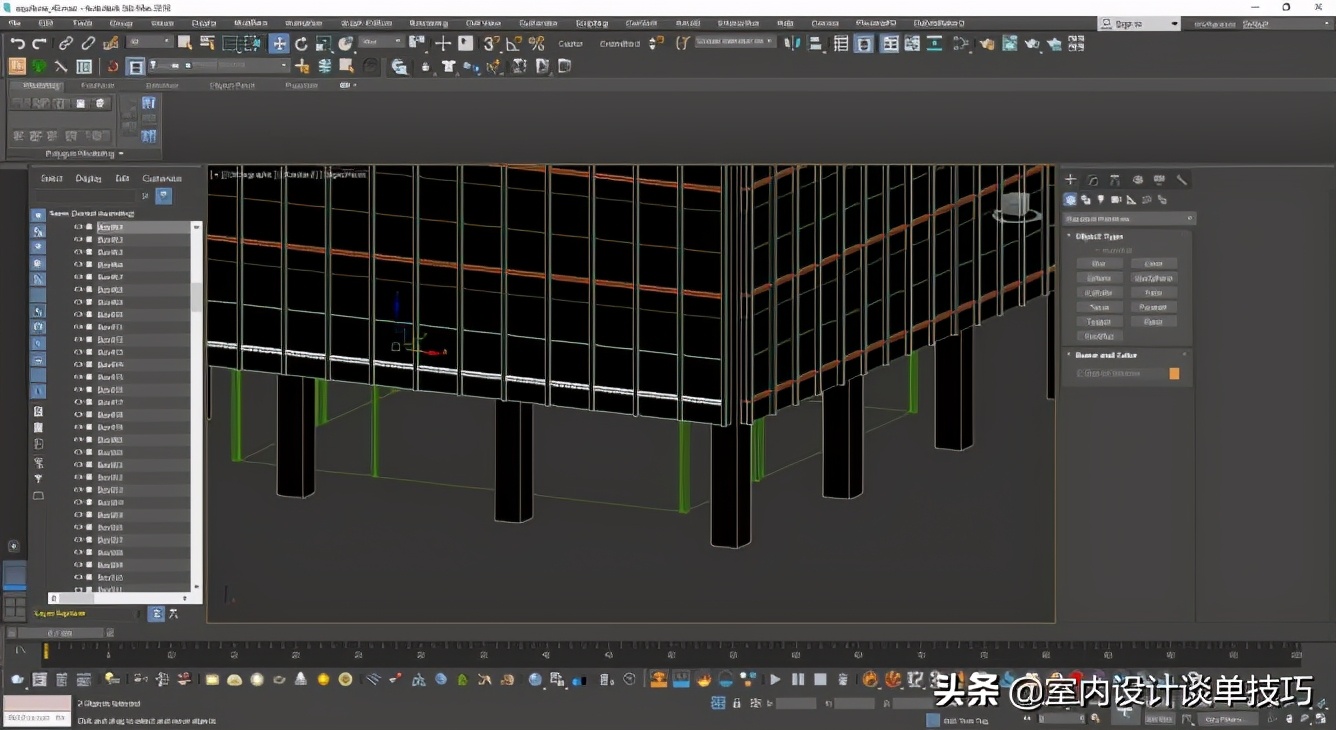Screen dimensions: 1336x730
Task: Click the Box primitive creation button
Action: click(x=1098, y=263)
